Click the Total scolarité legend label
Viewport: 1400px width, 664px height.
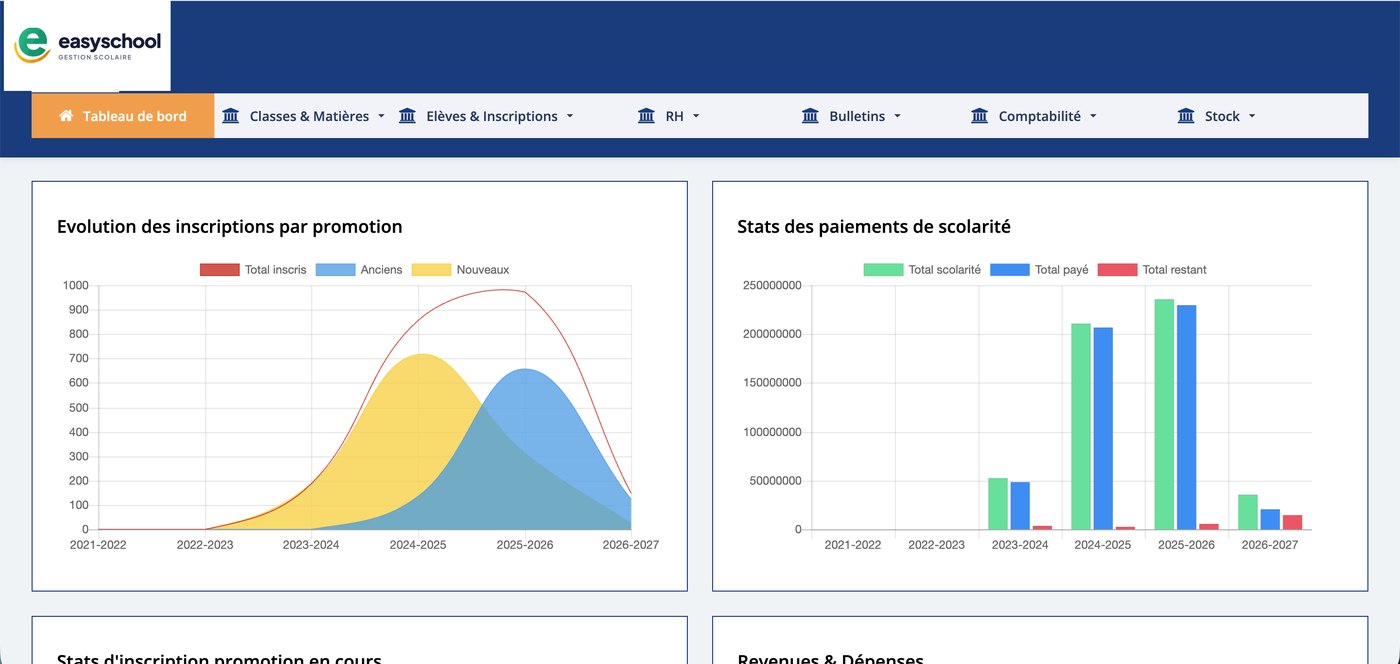pos(944,270)
